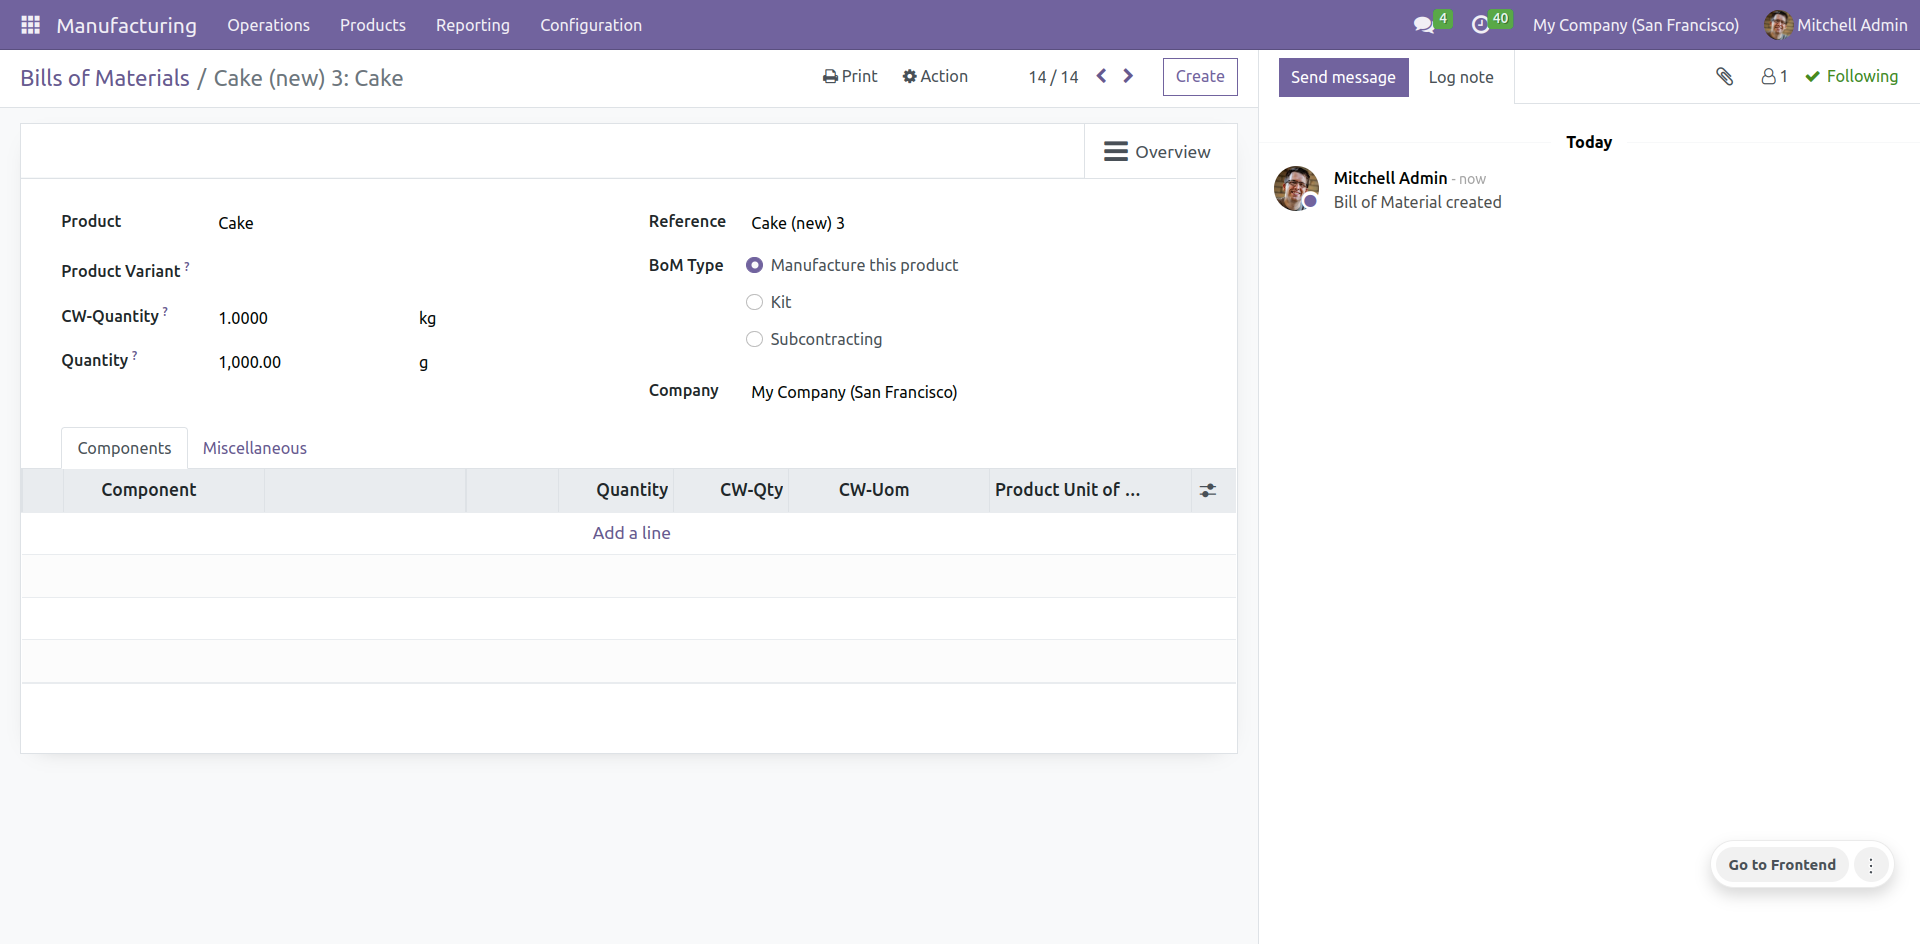This screenshot has height=944, width=1920.
Task: Open the apps grid menu icon
Action: click(30, 25)
